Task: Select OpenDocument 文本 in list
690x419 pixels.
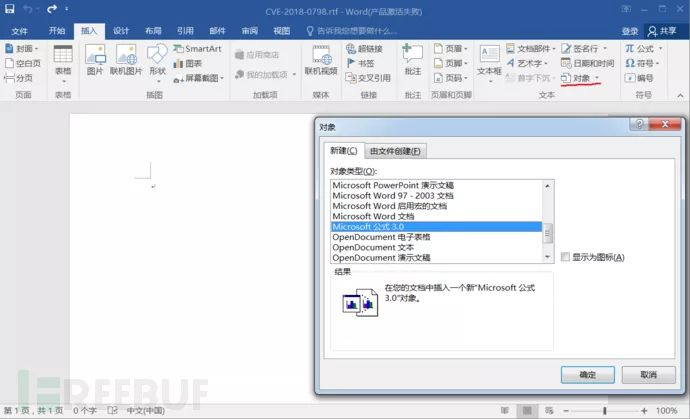Action: coord(437,247)
